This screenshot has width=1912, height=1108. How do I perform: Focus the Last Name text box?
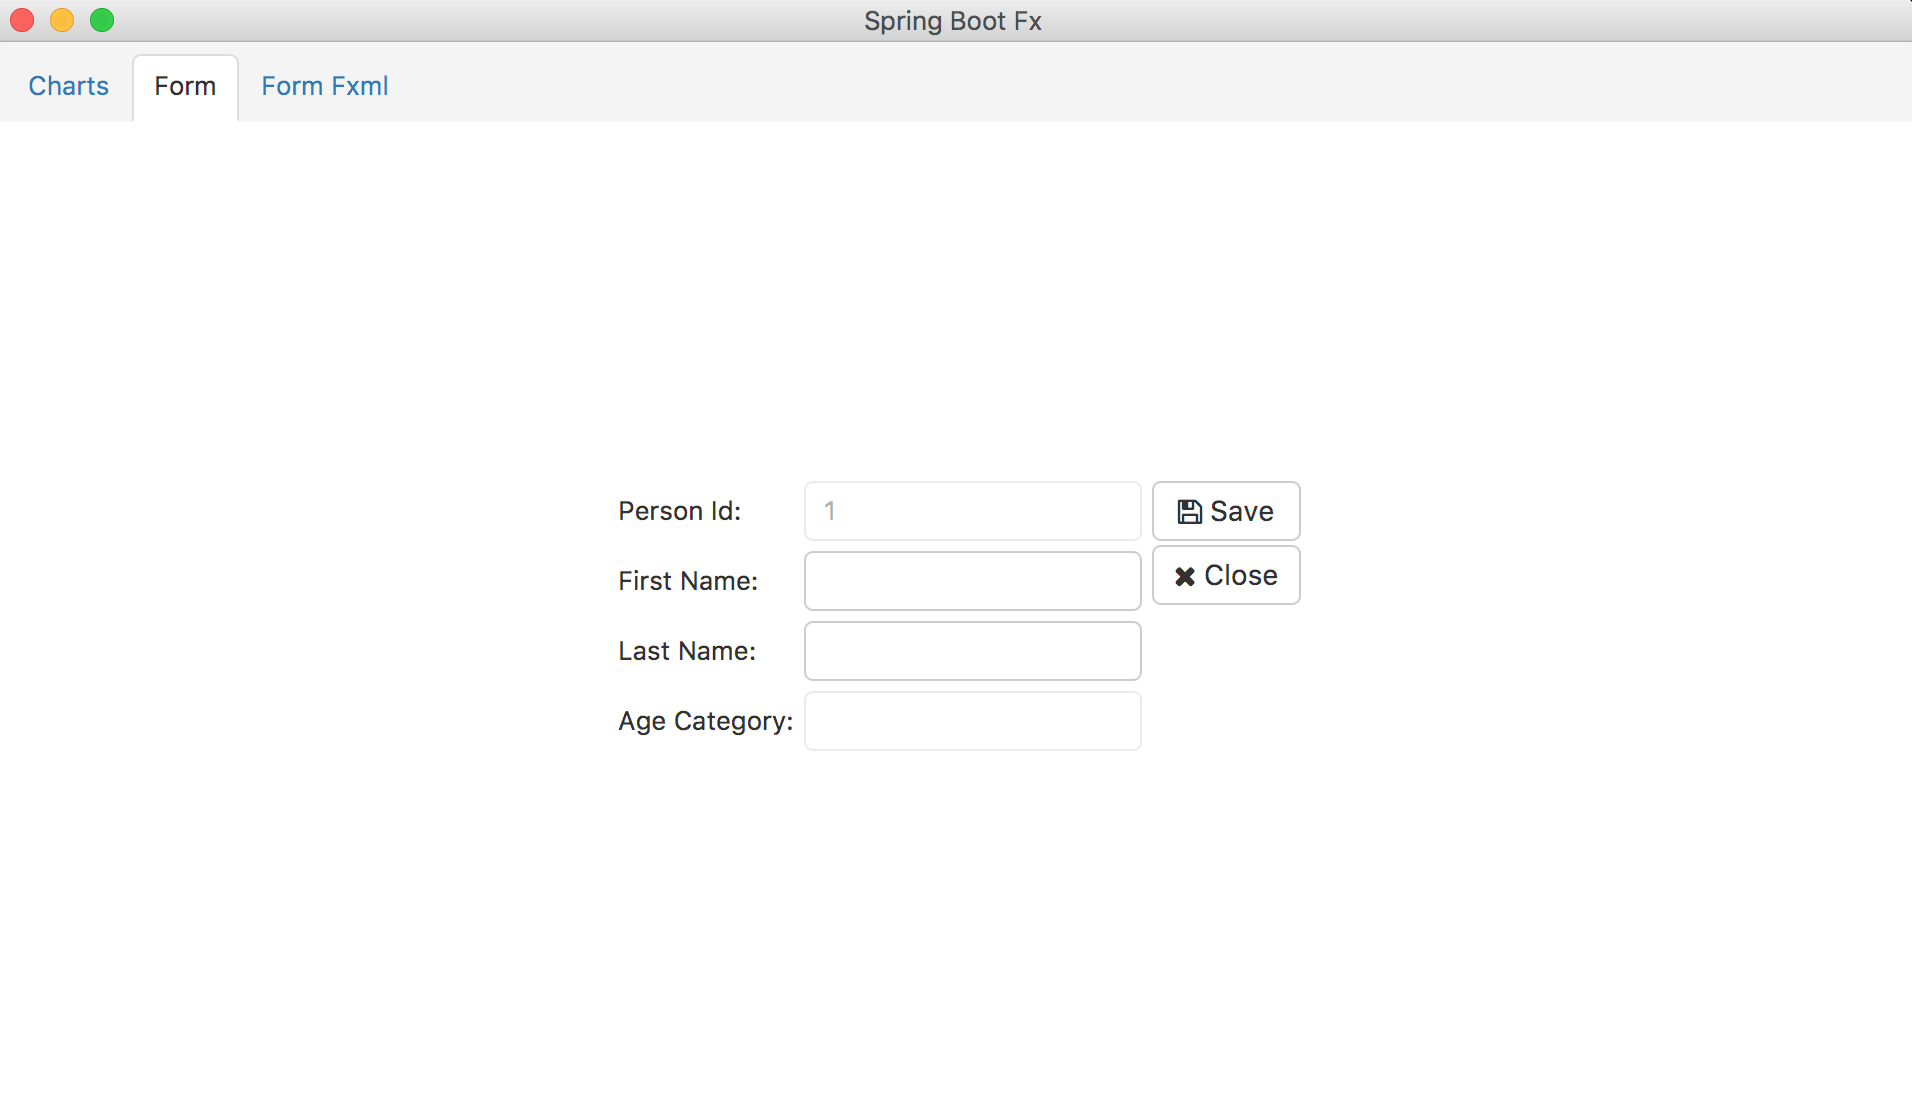click(x=972, y=651)
